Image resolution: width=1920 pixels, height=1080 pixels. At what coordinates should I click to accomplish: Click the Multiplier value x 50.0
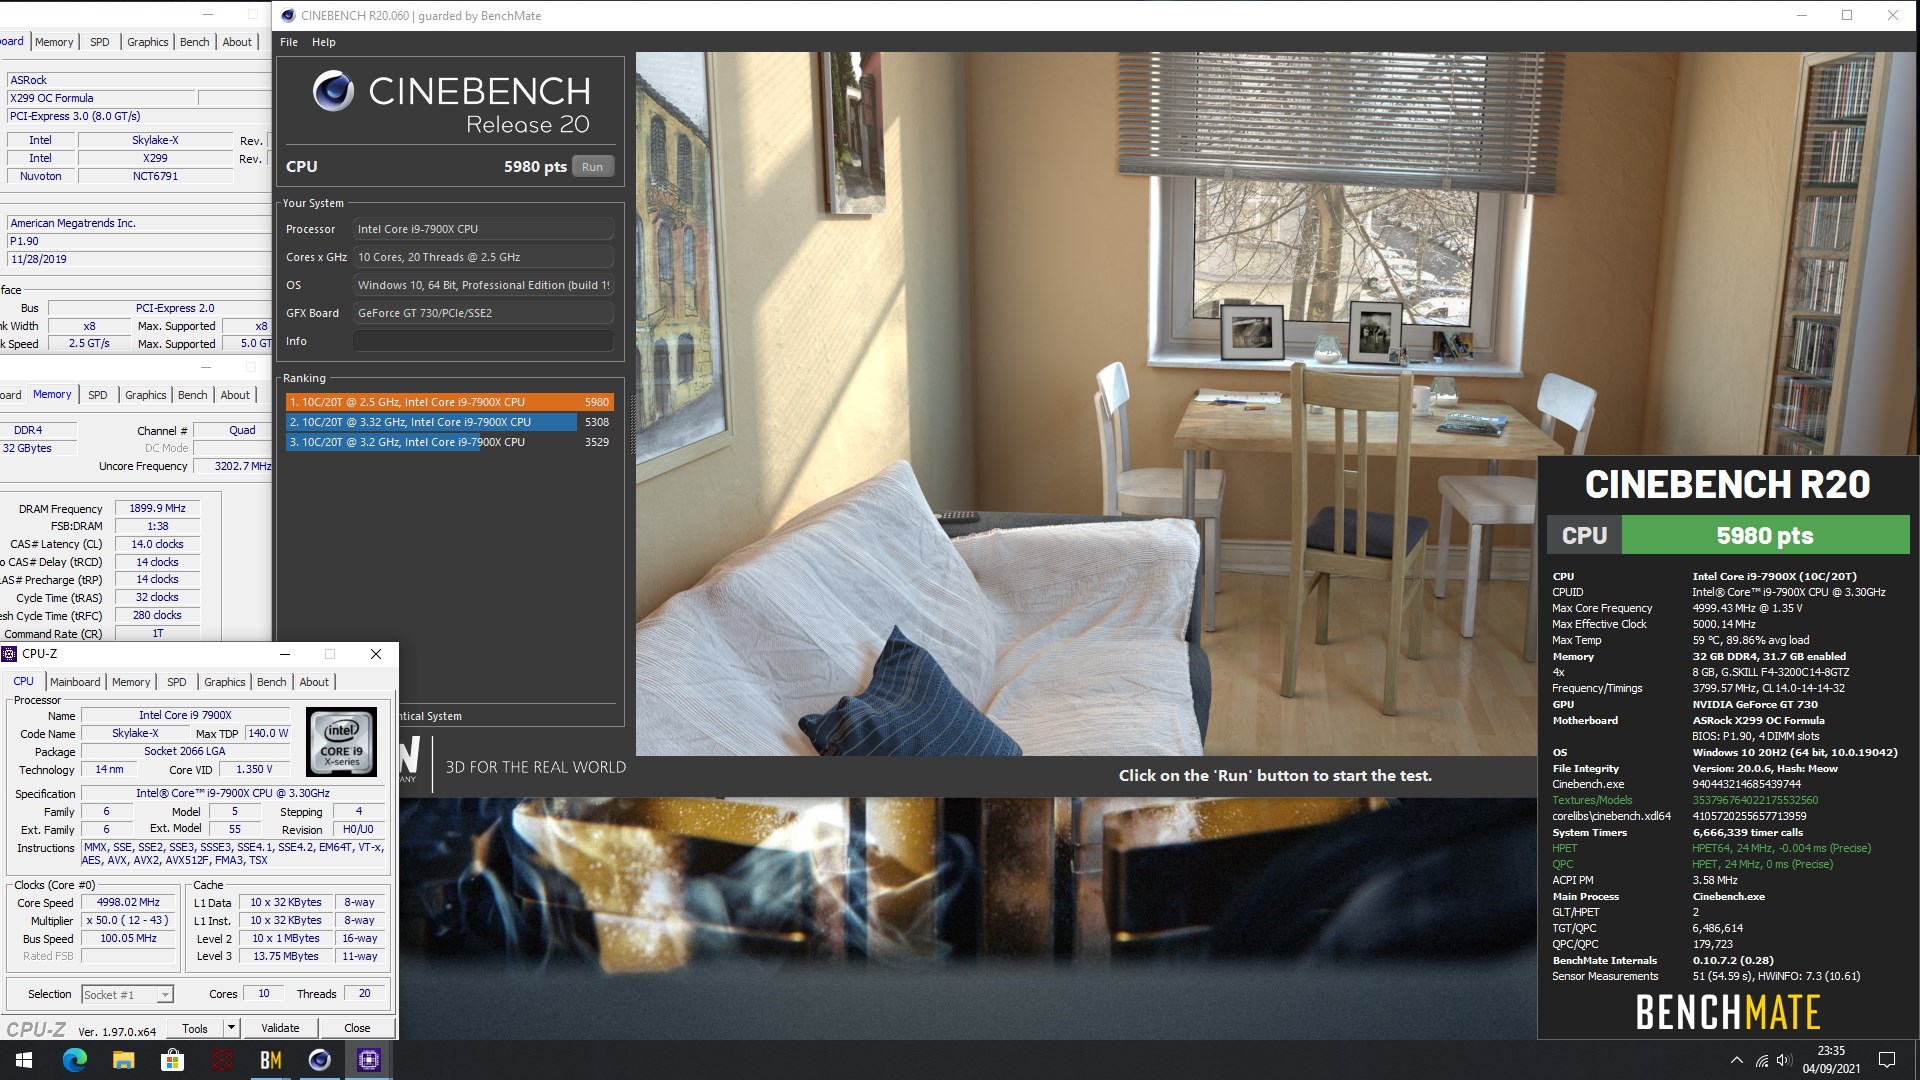click(x=128, y=920)
